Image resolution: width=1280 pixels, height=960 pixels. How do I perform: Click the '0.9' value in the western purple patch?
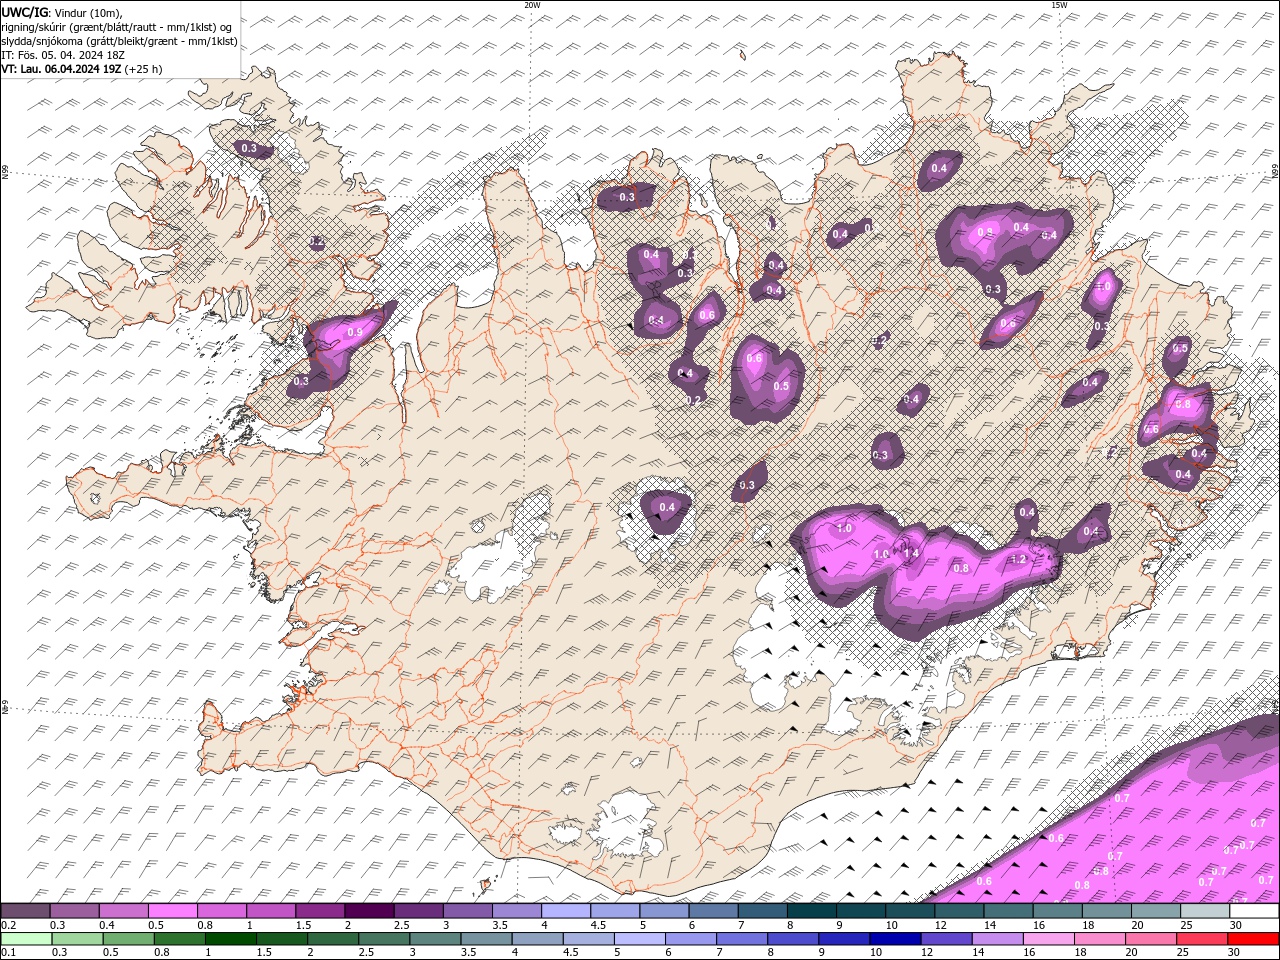[x=355, y=332]
